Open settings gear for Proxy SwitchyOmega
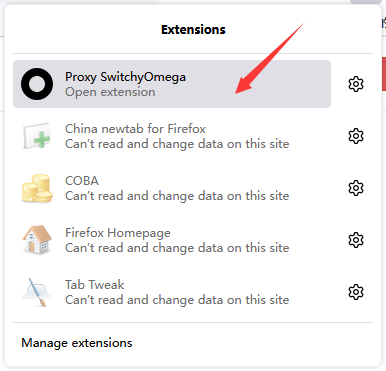The image size is (386, 371). (356, 84)
